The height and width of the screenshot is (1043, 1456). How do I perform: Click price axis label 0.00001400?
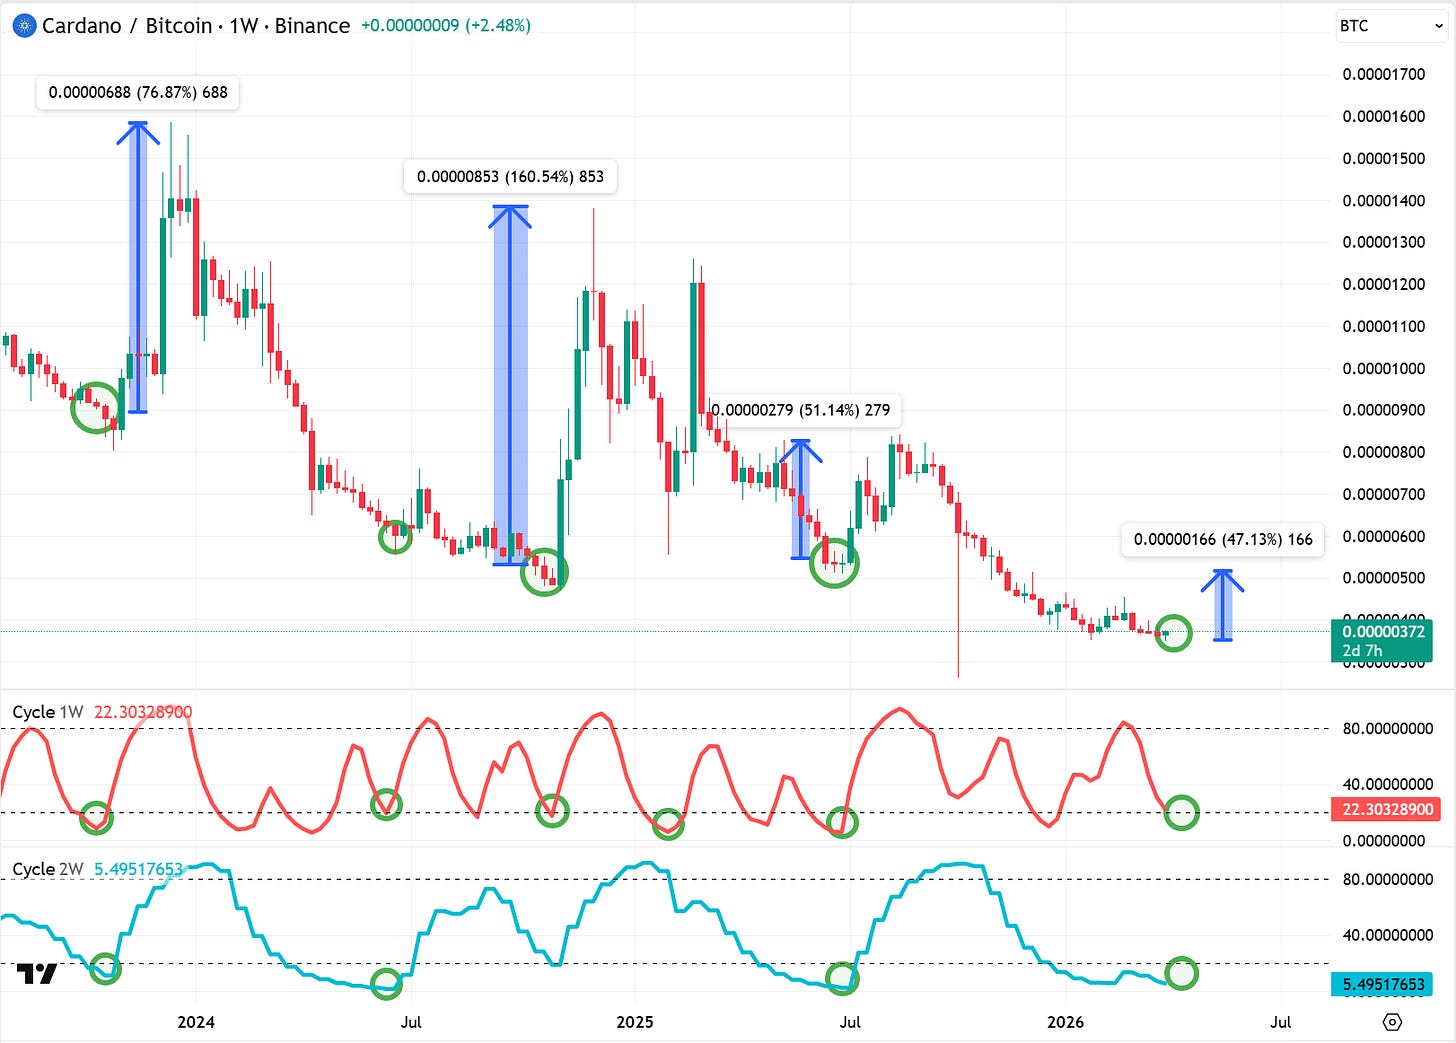tap(1383, 200)
